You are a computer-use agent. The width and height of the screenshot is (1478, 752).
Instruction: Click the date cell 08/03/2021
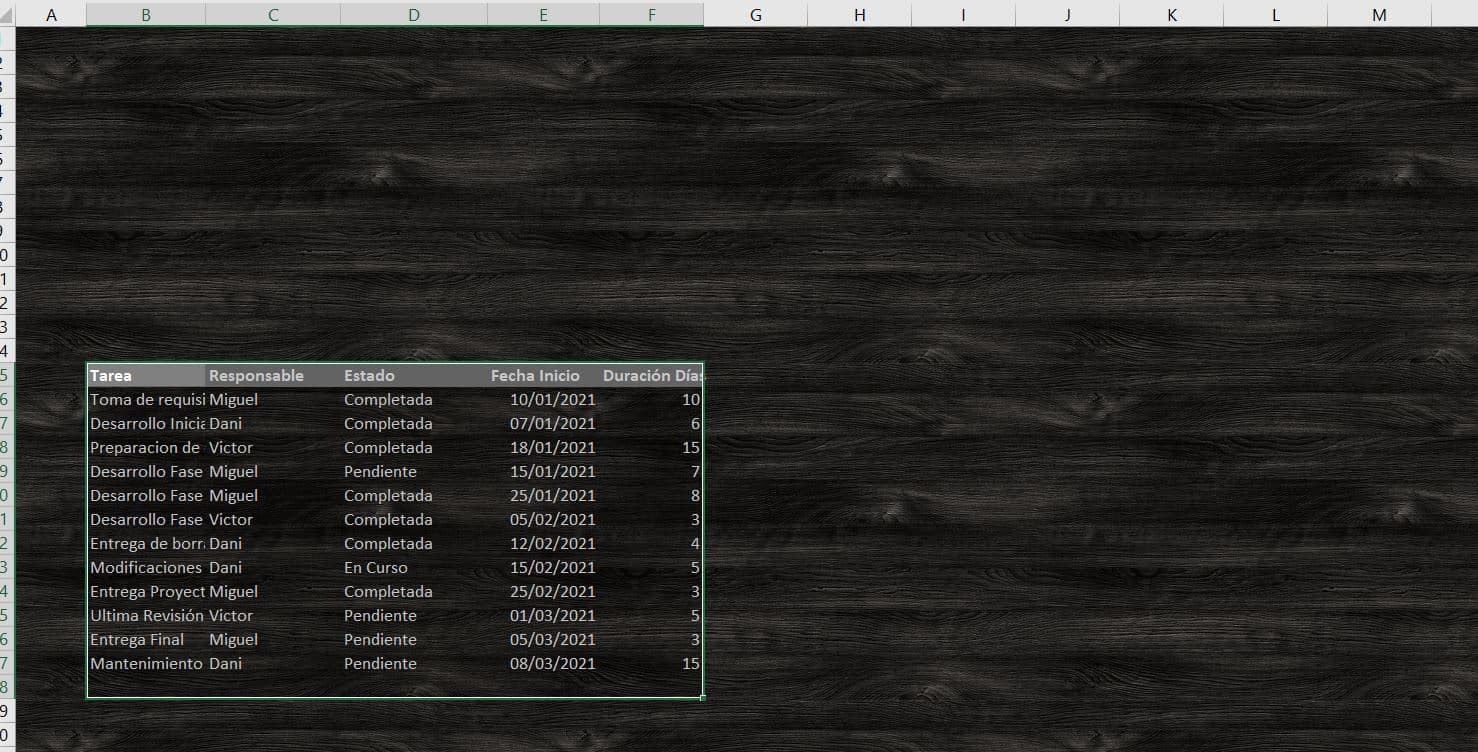coord(543,664)
